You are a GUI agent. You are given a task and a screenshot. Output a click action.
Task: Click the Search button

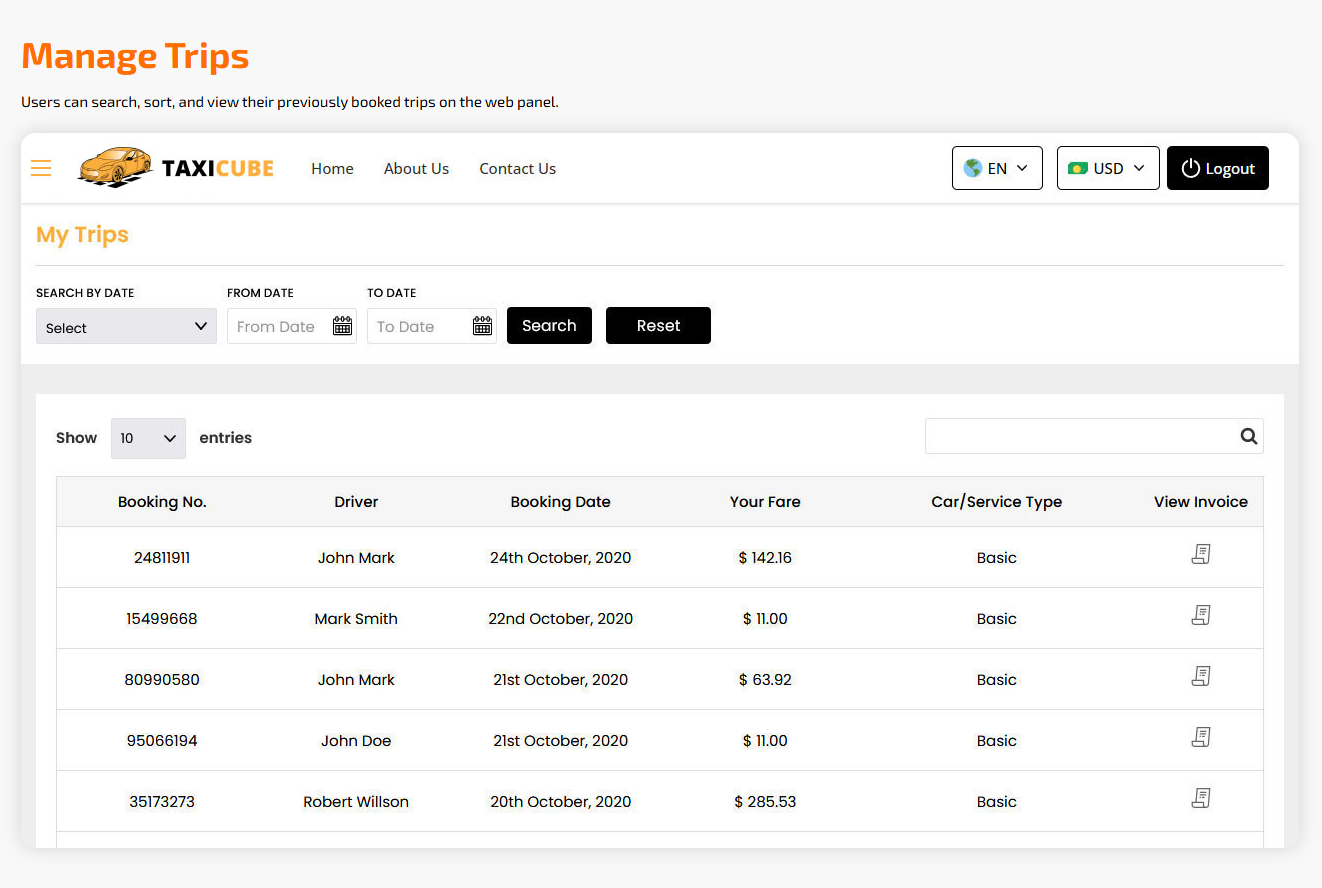[549, 325]
